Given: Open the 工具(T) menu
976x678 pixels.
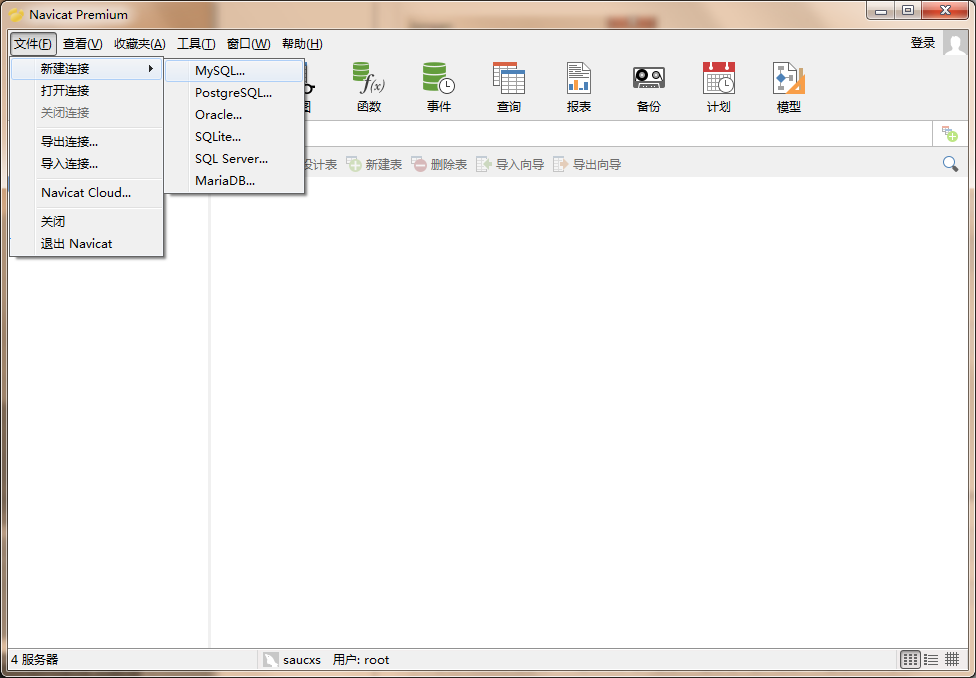Looking at the screenshot, I should pos(196,44).
